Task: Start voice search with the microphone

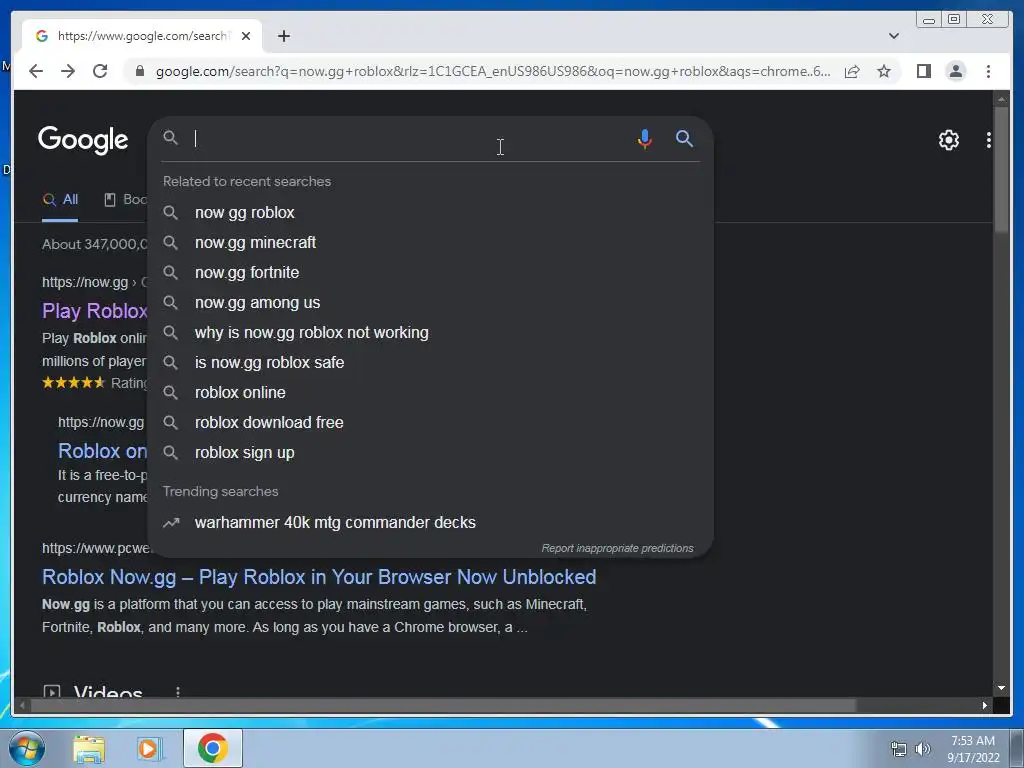Action: [x=644, y=138]
